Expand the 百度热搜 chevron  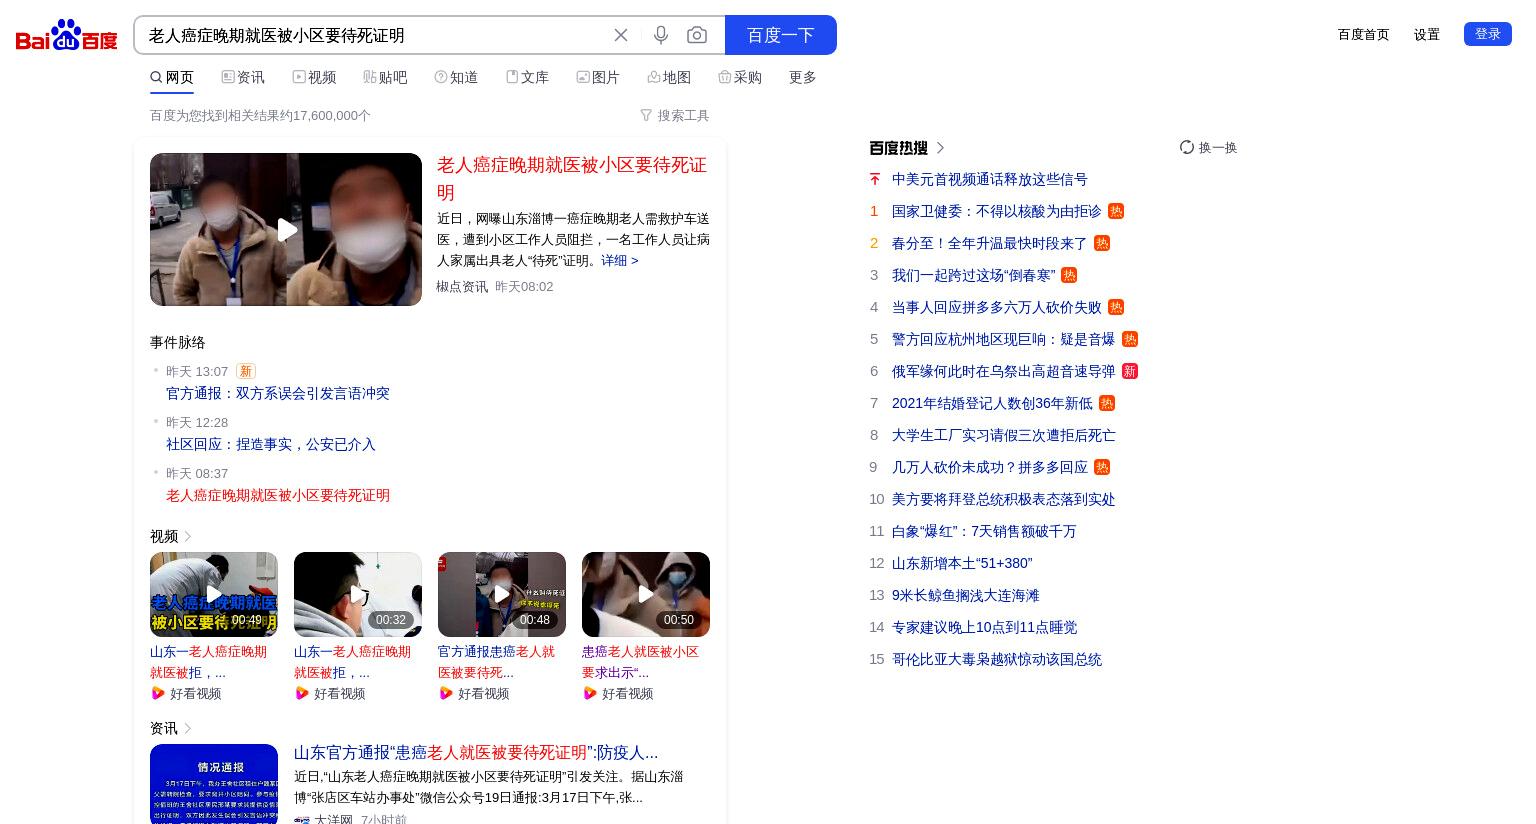940,148
